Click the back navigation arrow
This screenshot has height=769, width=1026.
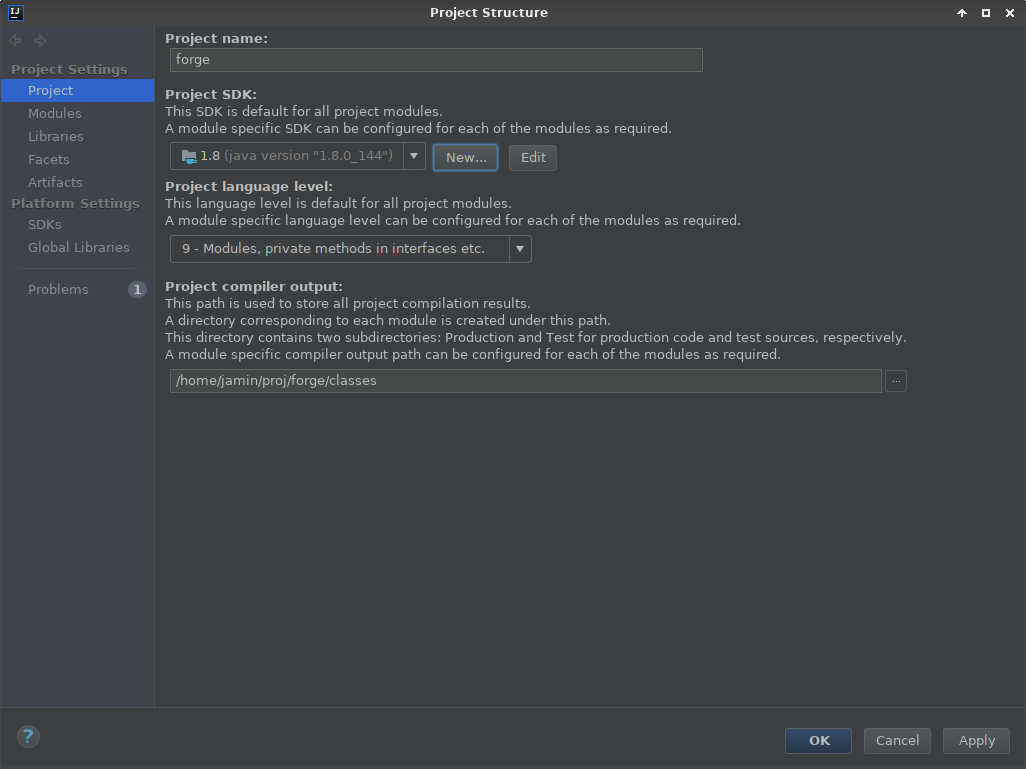pyautogui.click(x=15, y=41)
